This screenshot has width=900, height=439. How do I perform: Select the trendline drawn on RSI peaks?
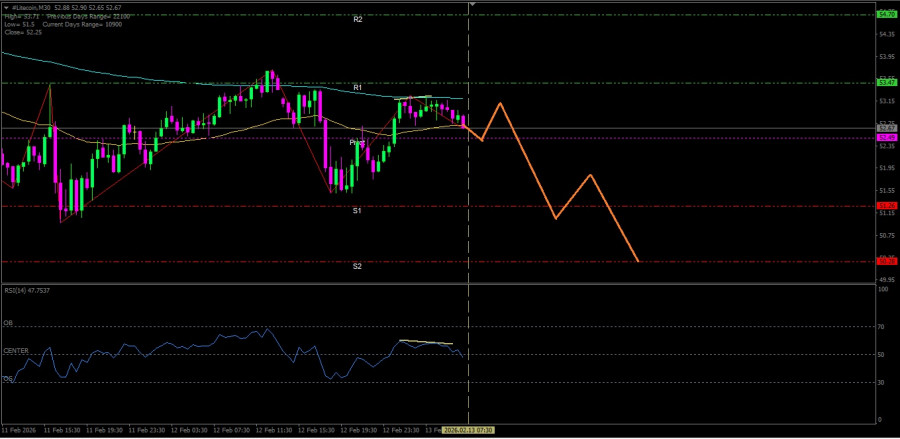[430, 342]
